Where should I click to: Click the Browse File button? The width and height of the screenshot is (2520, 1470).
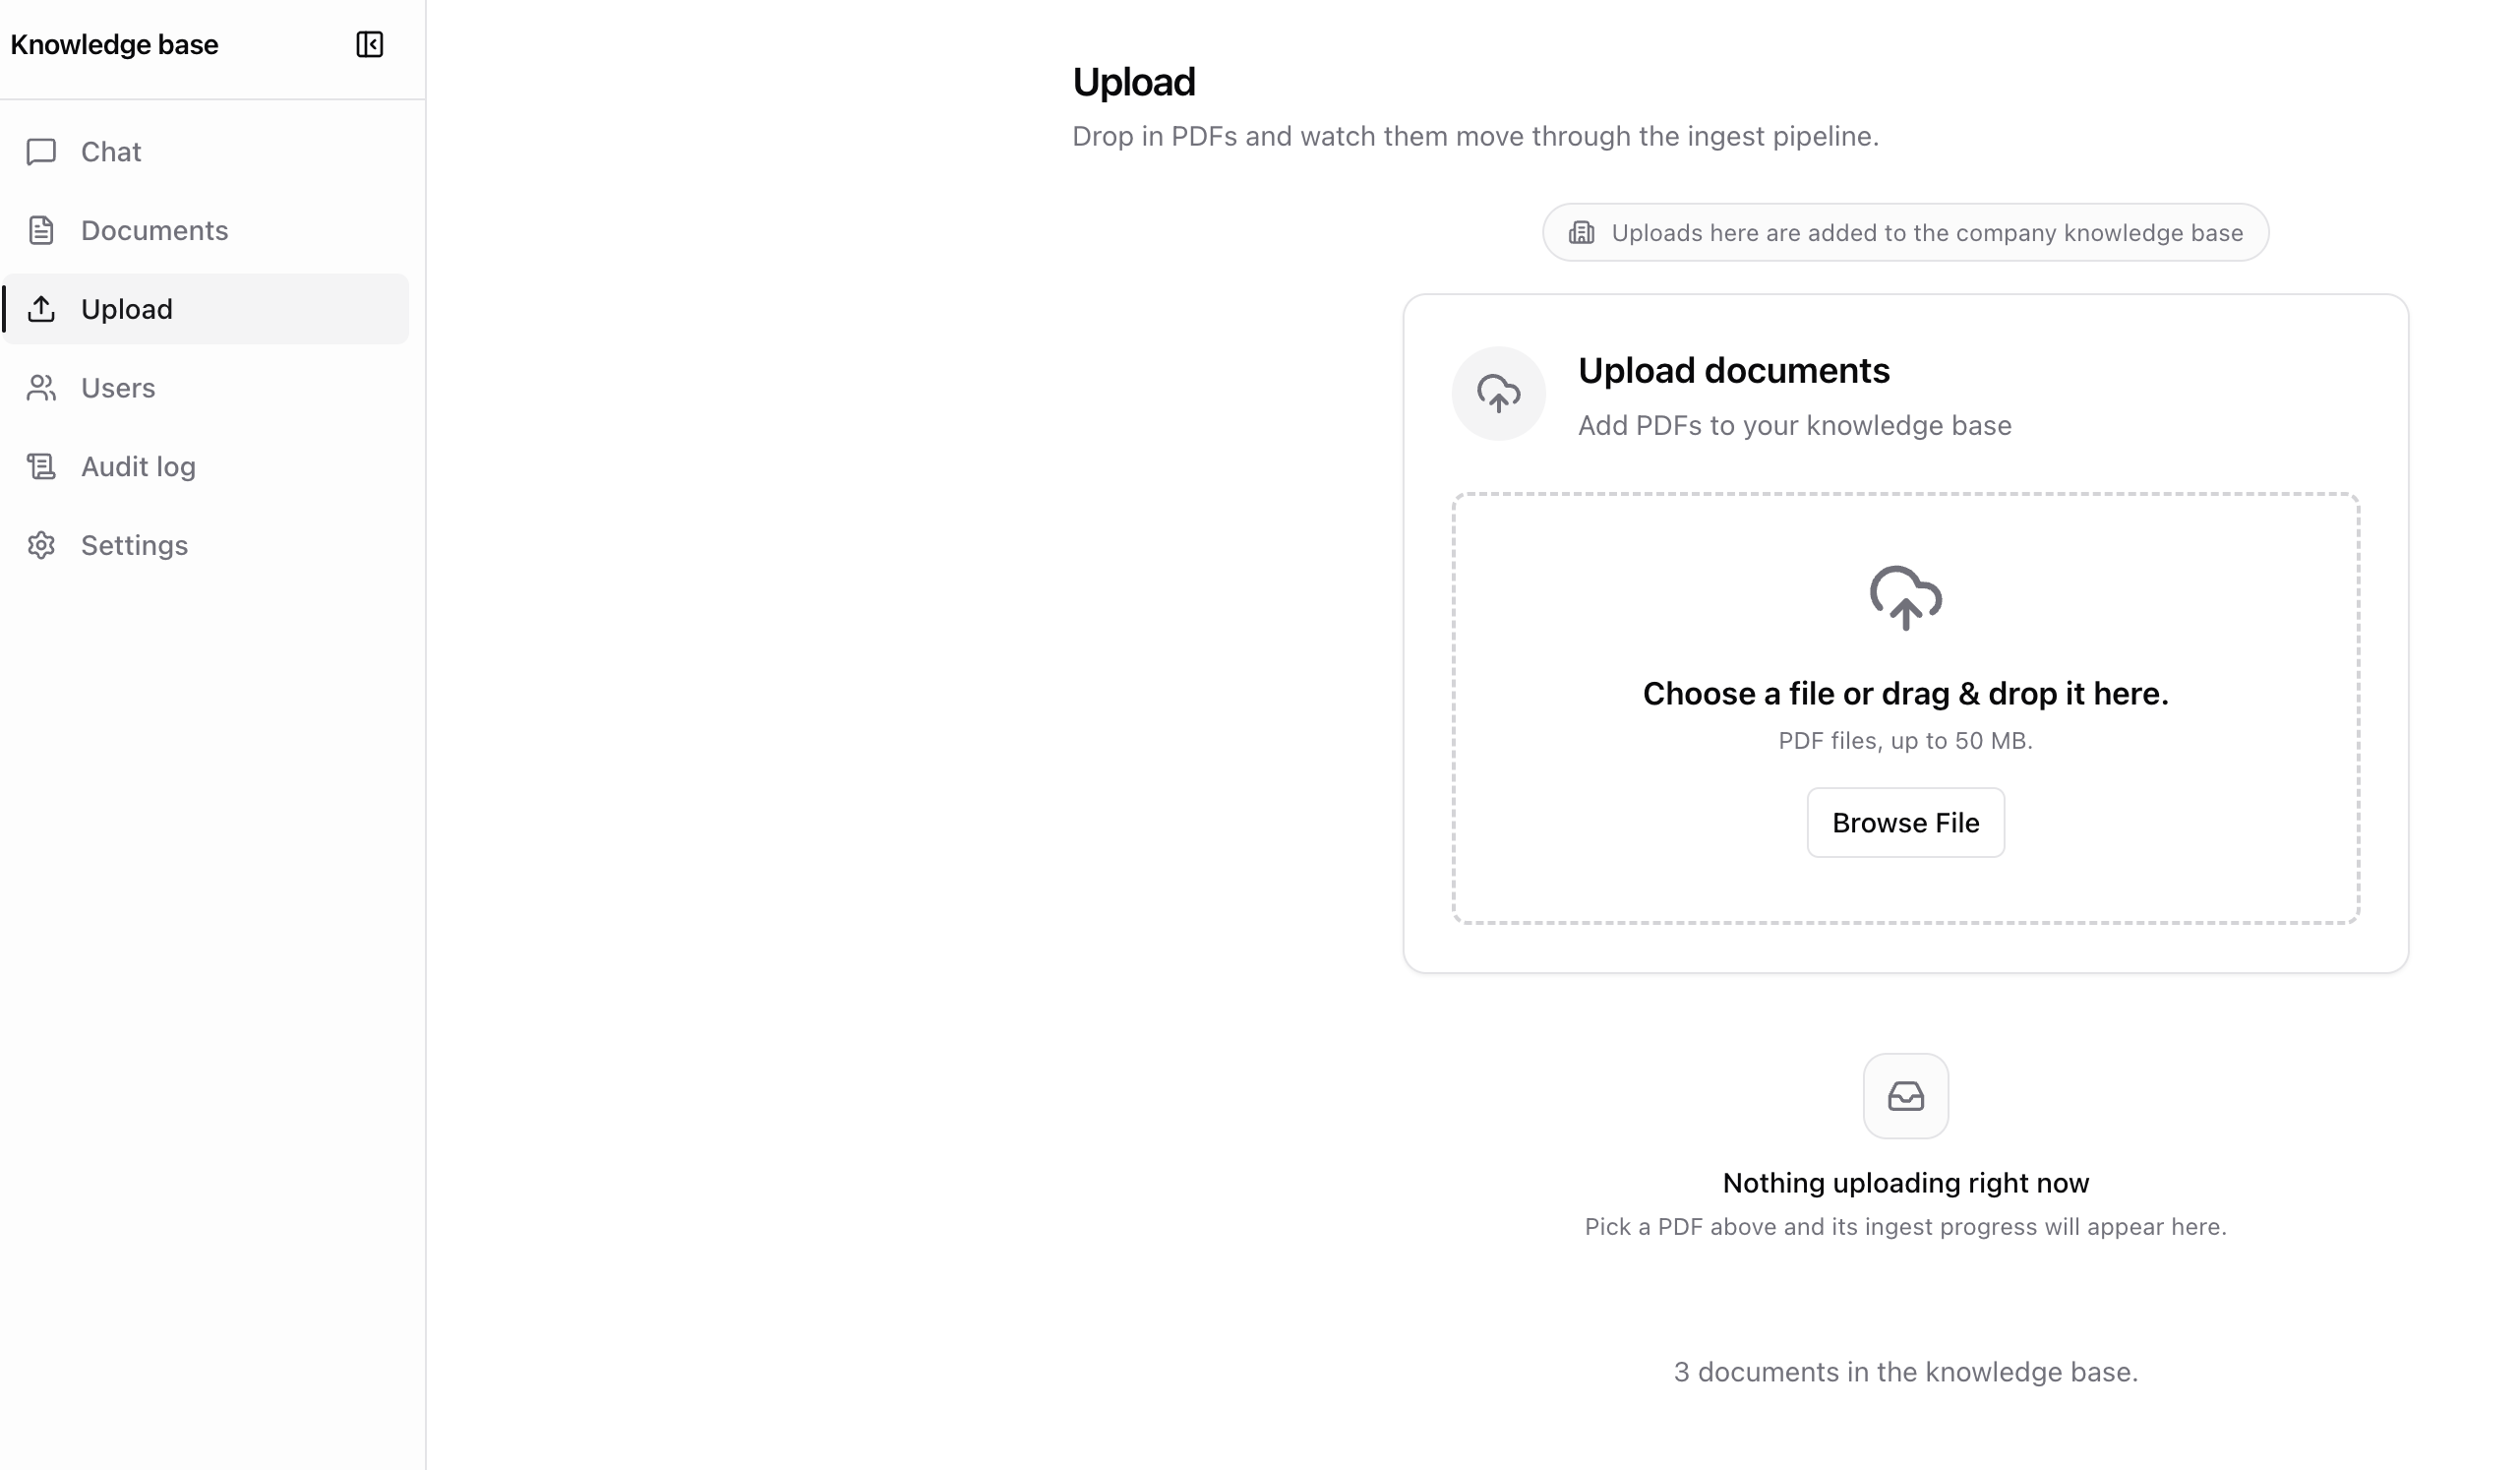coord(1905,823)
